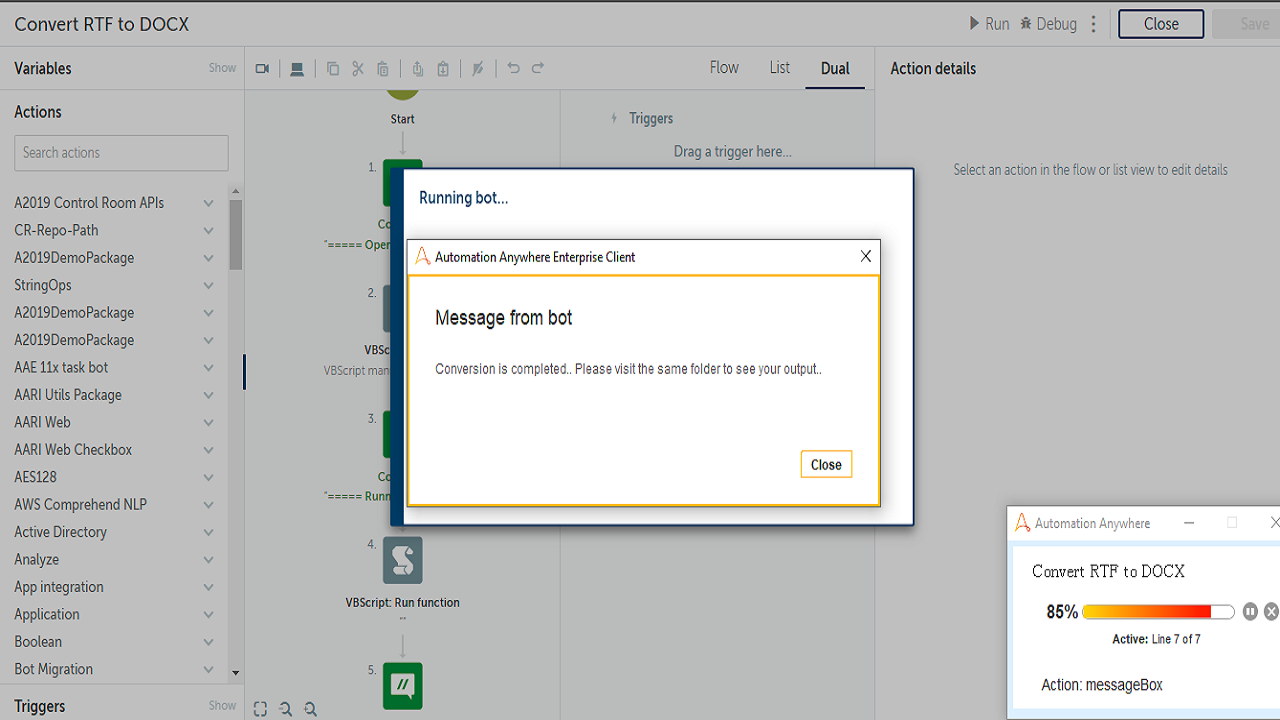Click the 85% bot progress bar
This screenshot has width=1280, height=720.
(1158, 612)
